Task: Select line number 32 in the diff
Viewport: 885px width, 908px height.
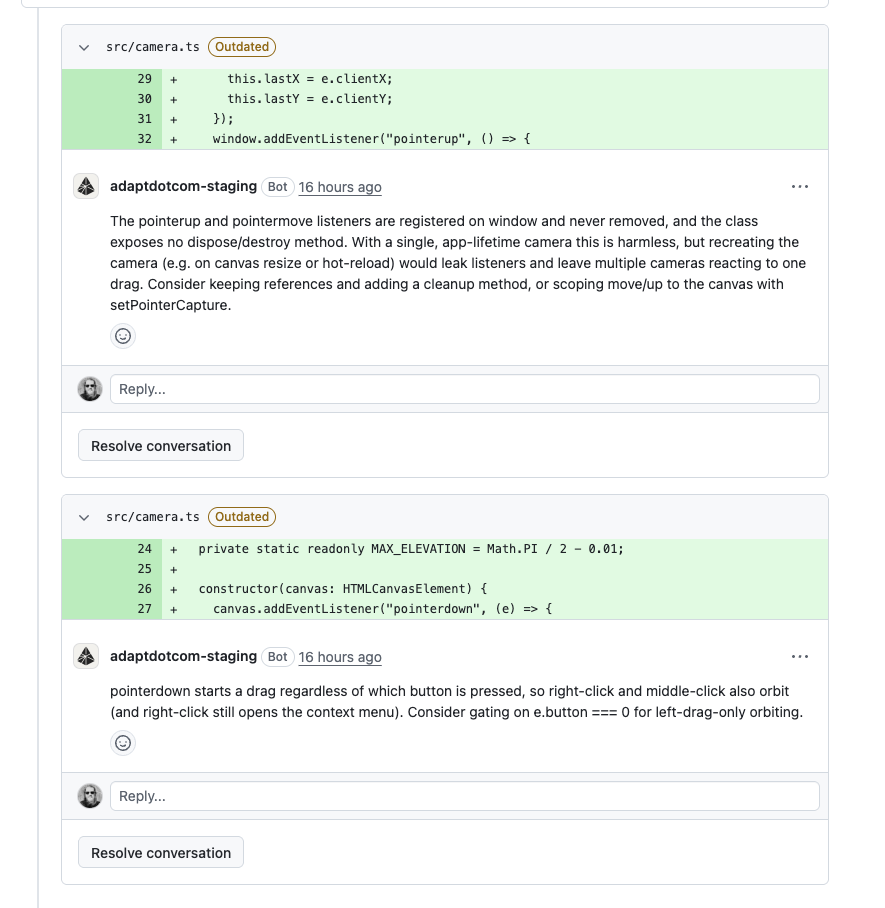Action: tap(144, 139)
